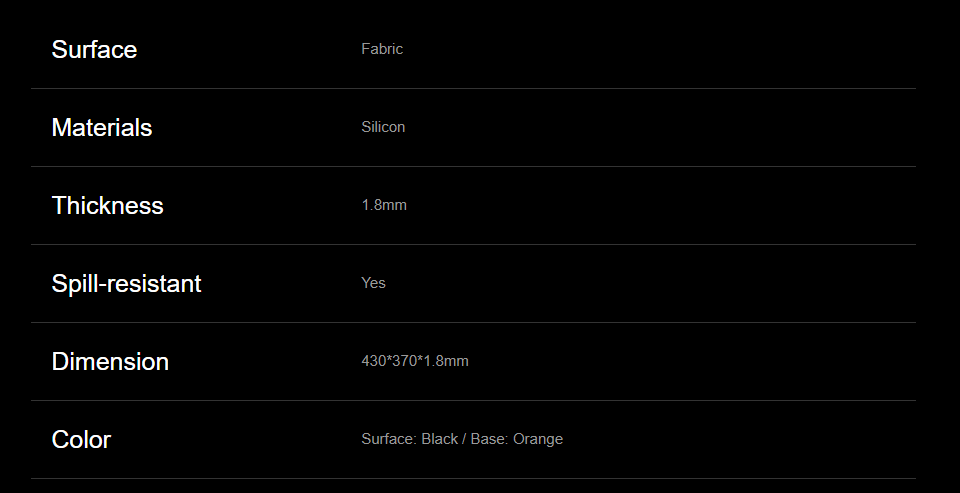Select the 430*370*1.8mm dimension value
Viewport: 960px width, 493px height.
pyautogui.click(x=415, y=361)
